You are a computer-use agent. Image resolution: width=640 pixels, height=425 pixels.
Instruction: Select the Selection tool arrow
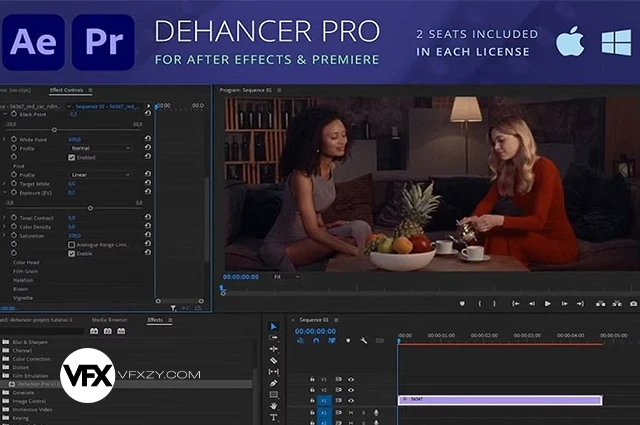[x=273, y=326]
